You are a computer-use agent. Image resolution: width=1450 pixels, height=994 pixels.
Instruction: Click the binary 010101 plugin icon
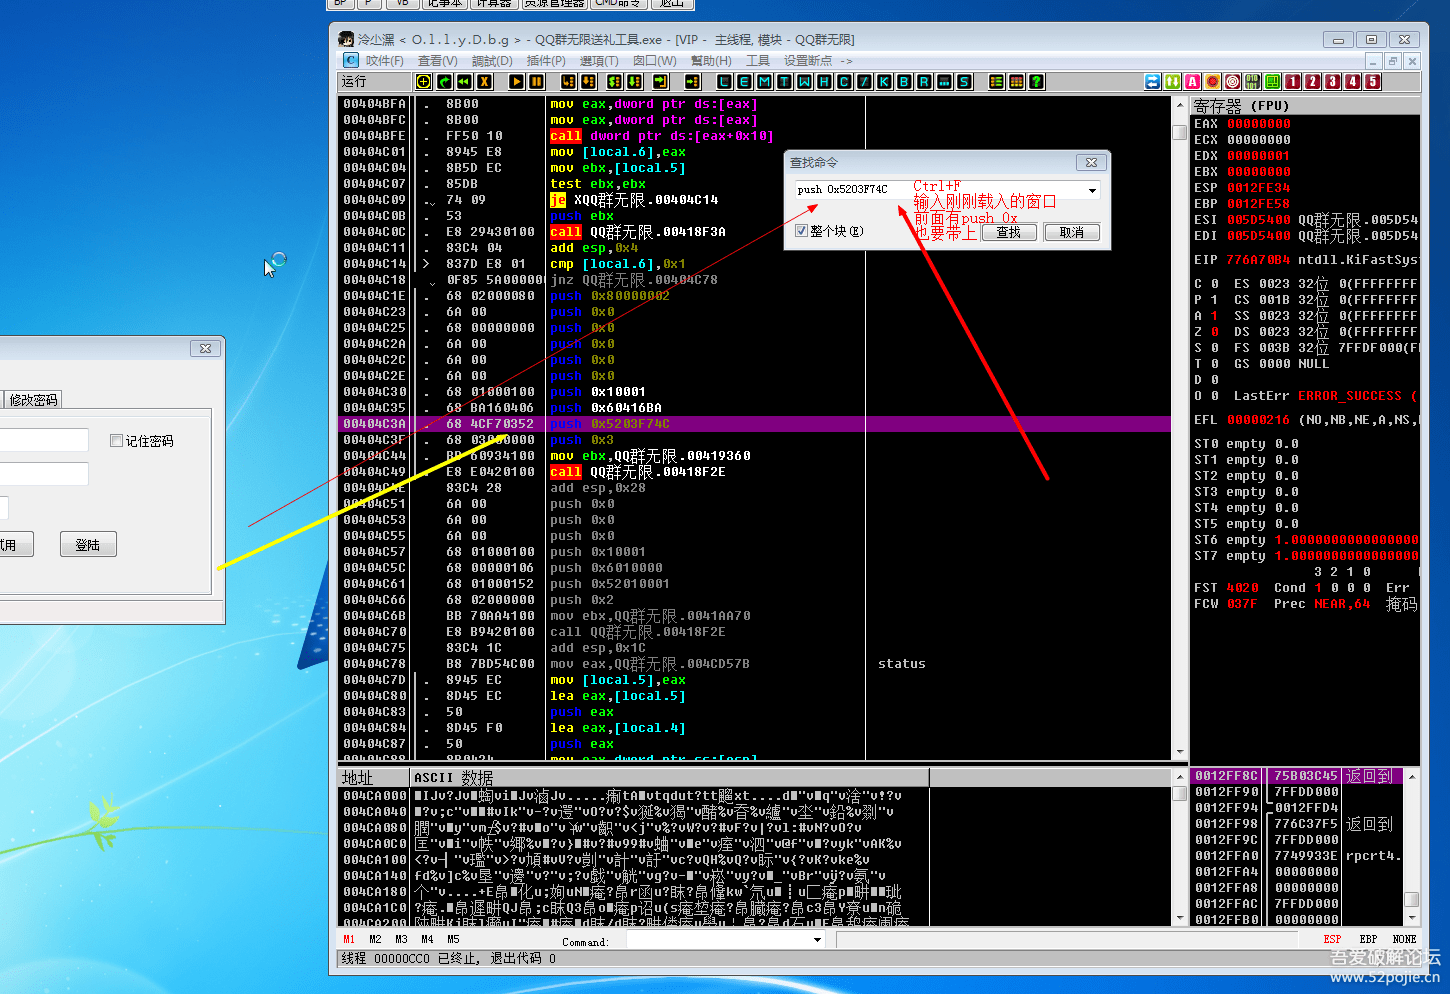pyautogui.click(x=1253, y=82)
